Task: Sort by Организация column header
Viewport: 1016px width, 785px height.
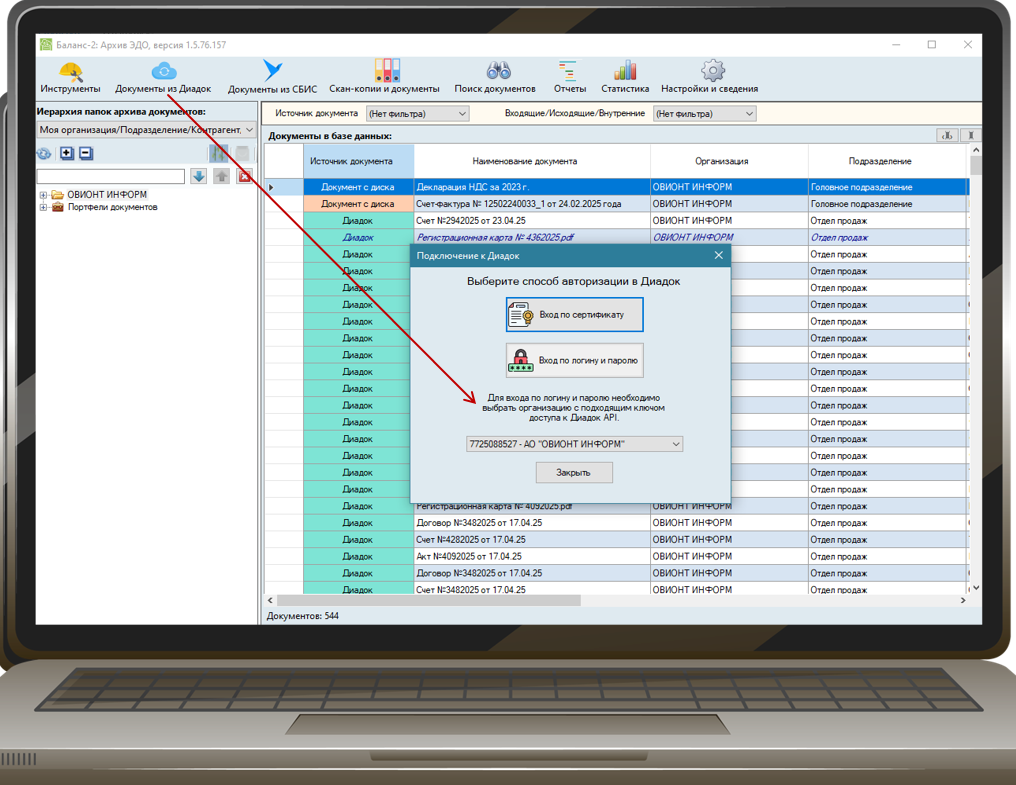Action: click(x=729, y=161)
